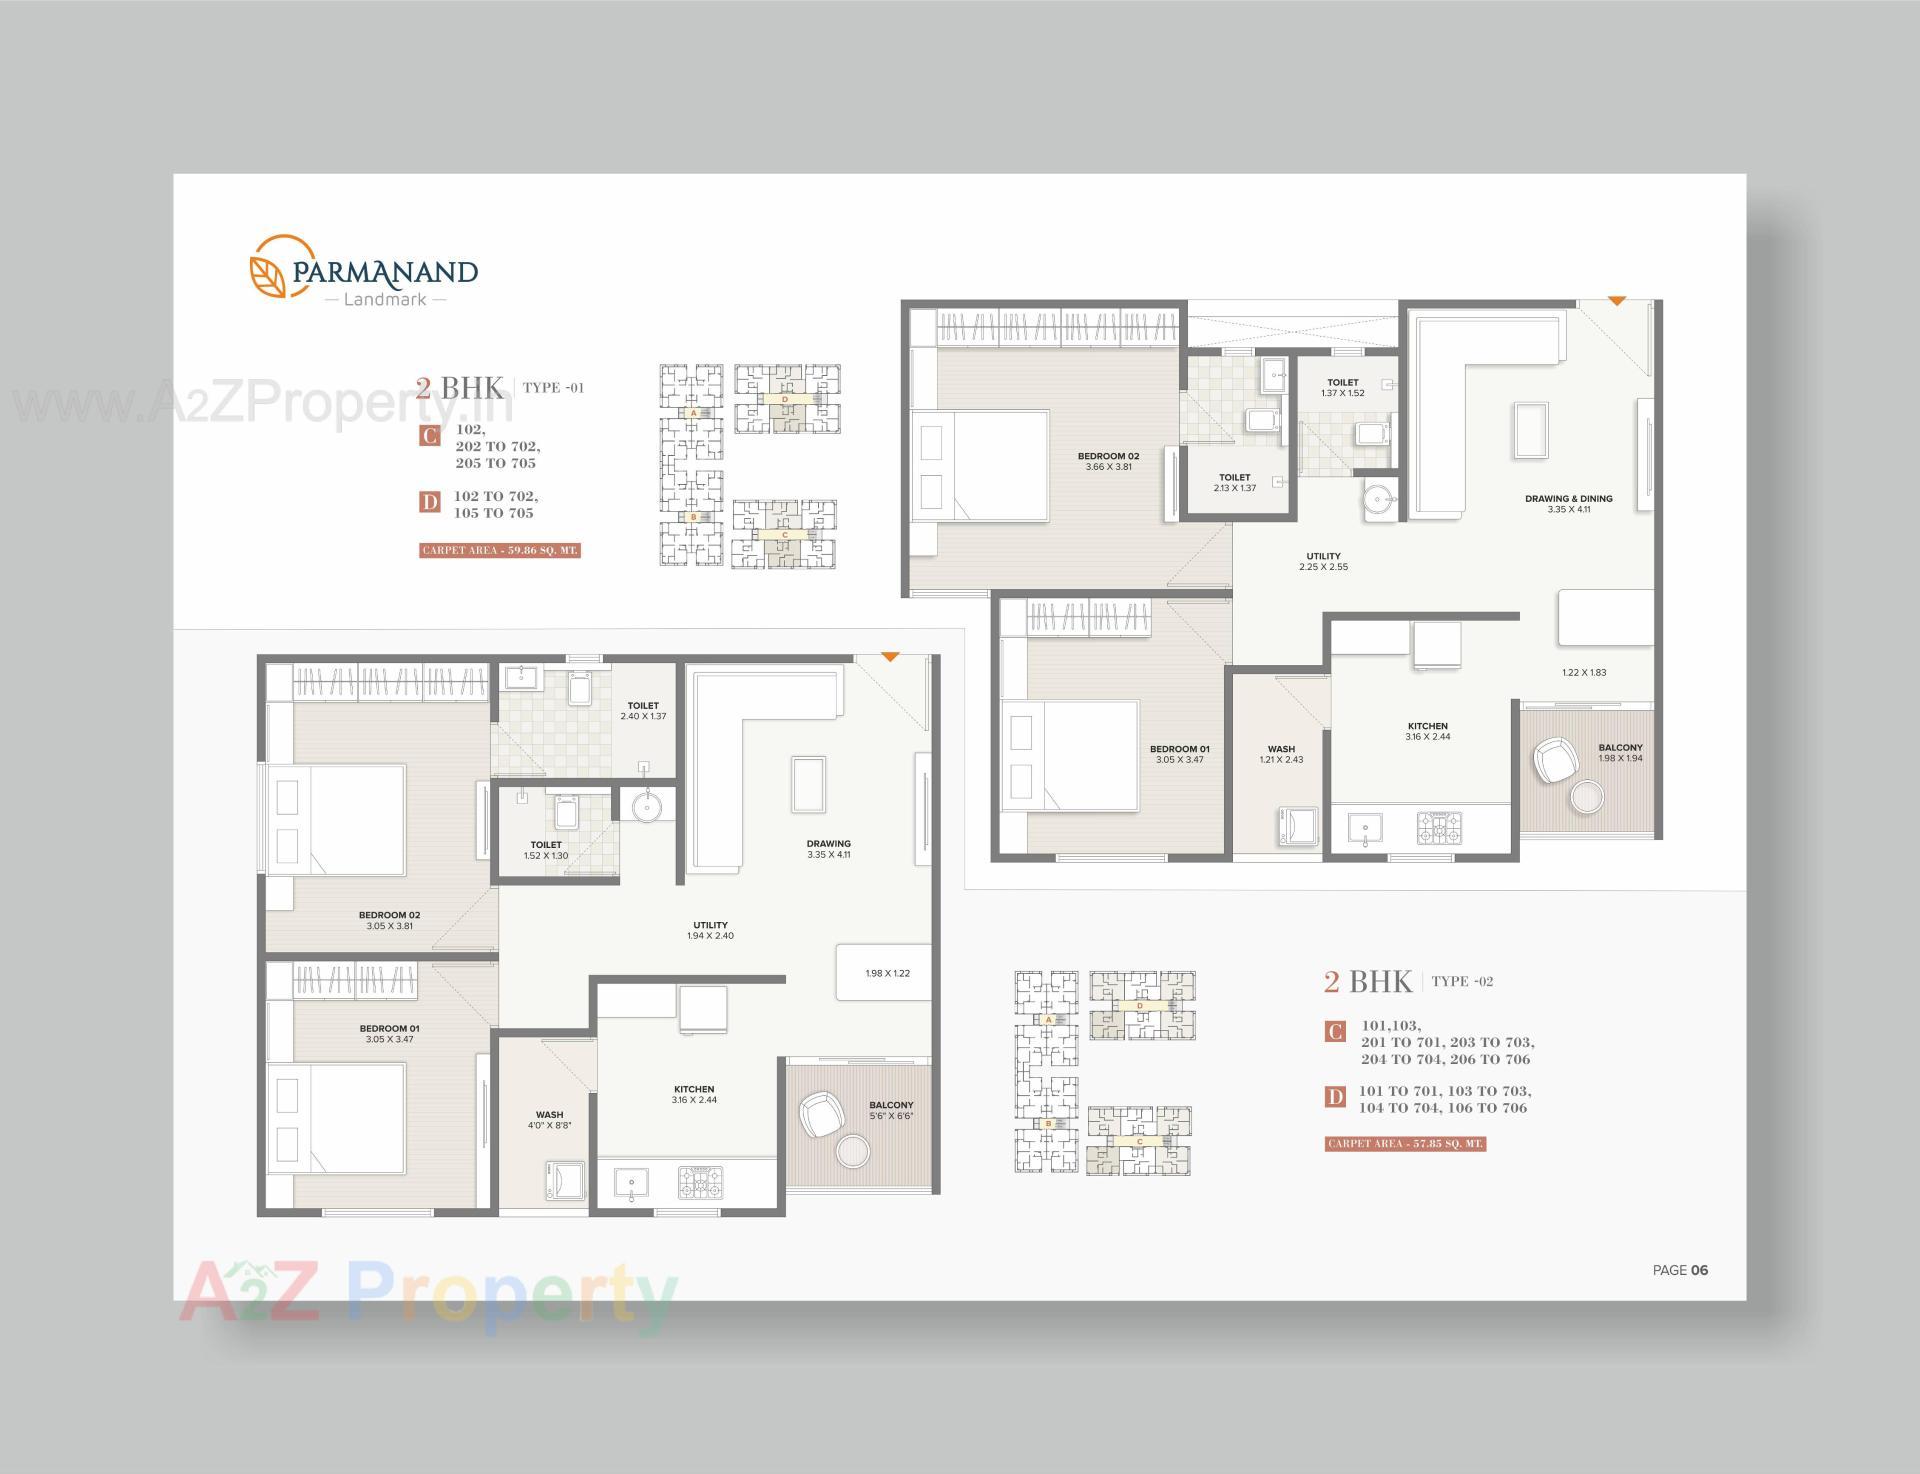Viewport: 1920px width, 1474px height.
Task: Click the kitchen stove in the Type-02 plan
Action: pos(1438,827)
